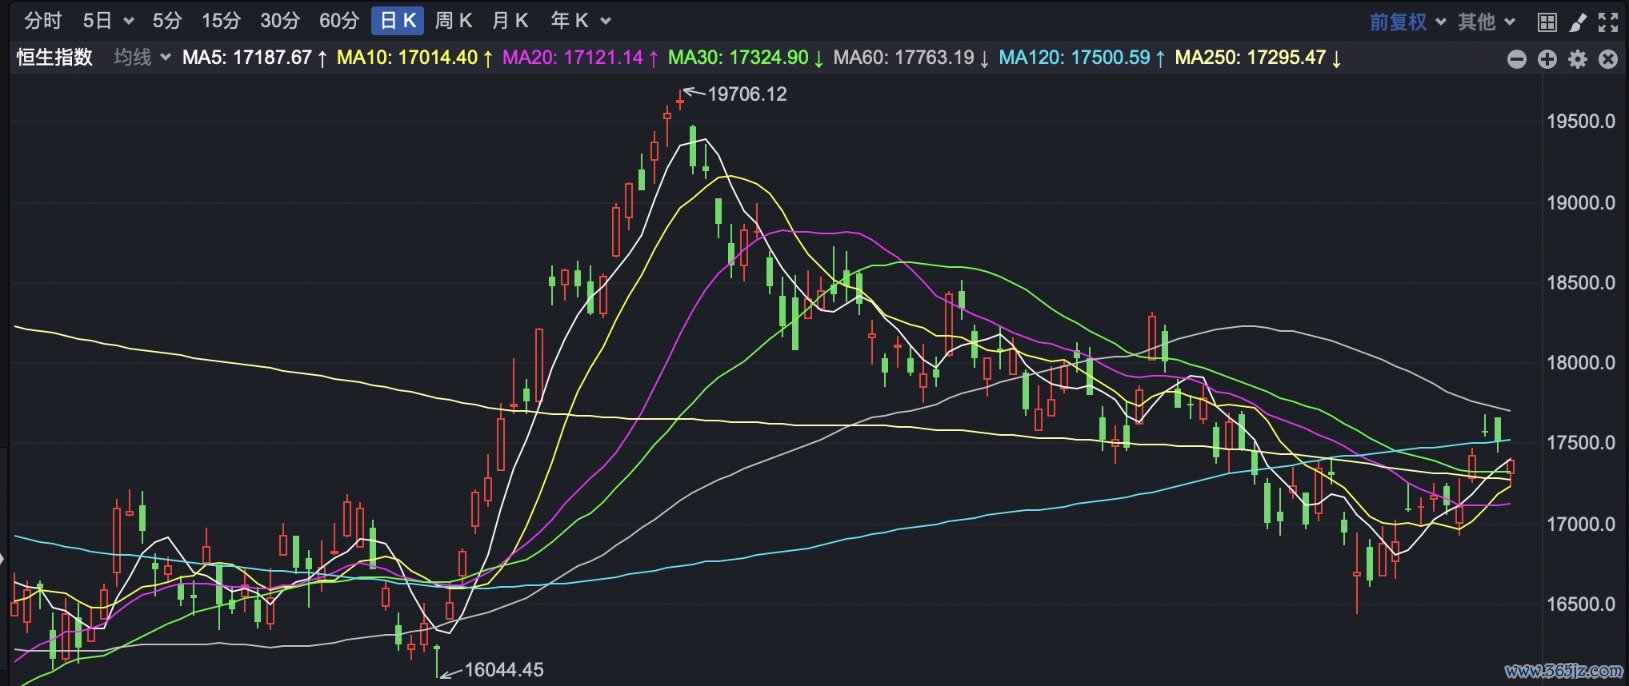1629x686 pixels.
Task: Select the 日K daily candlestick tab
Action: point(398,20)
